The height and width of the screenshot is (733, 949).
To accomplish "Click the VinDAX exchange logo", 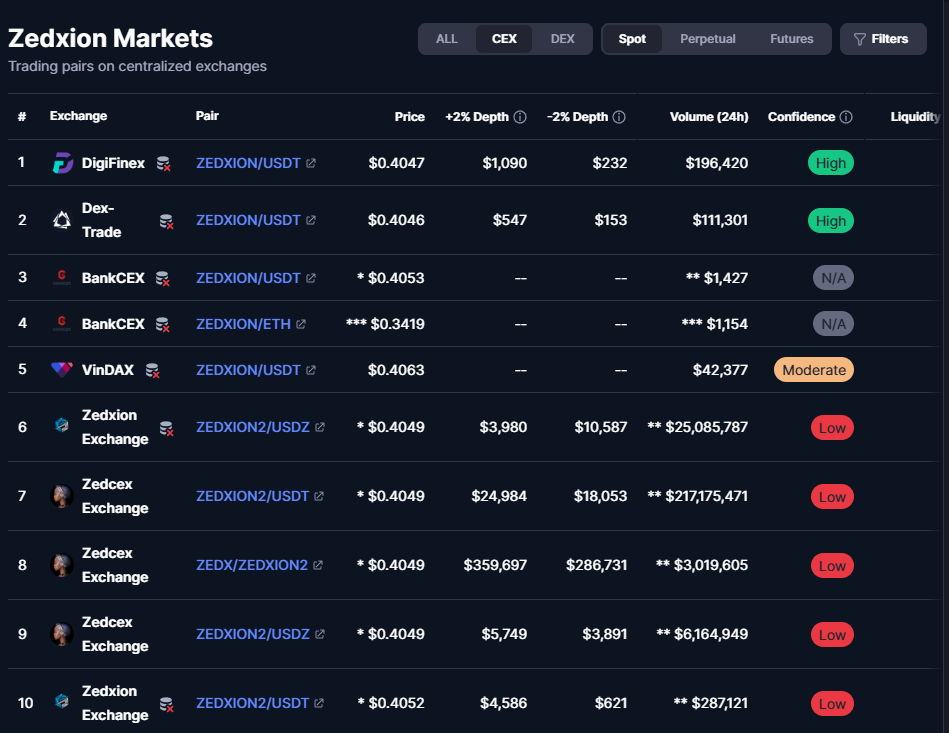I will pos(62,369).
